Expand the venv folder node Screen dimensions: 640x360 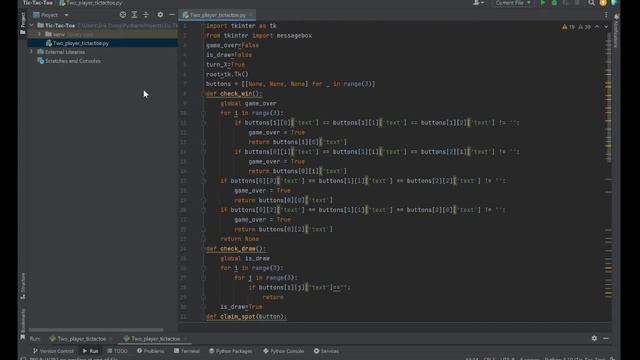coord(40,34)
